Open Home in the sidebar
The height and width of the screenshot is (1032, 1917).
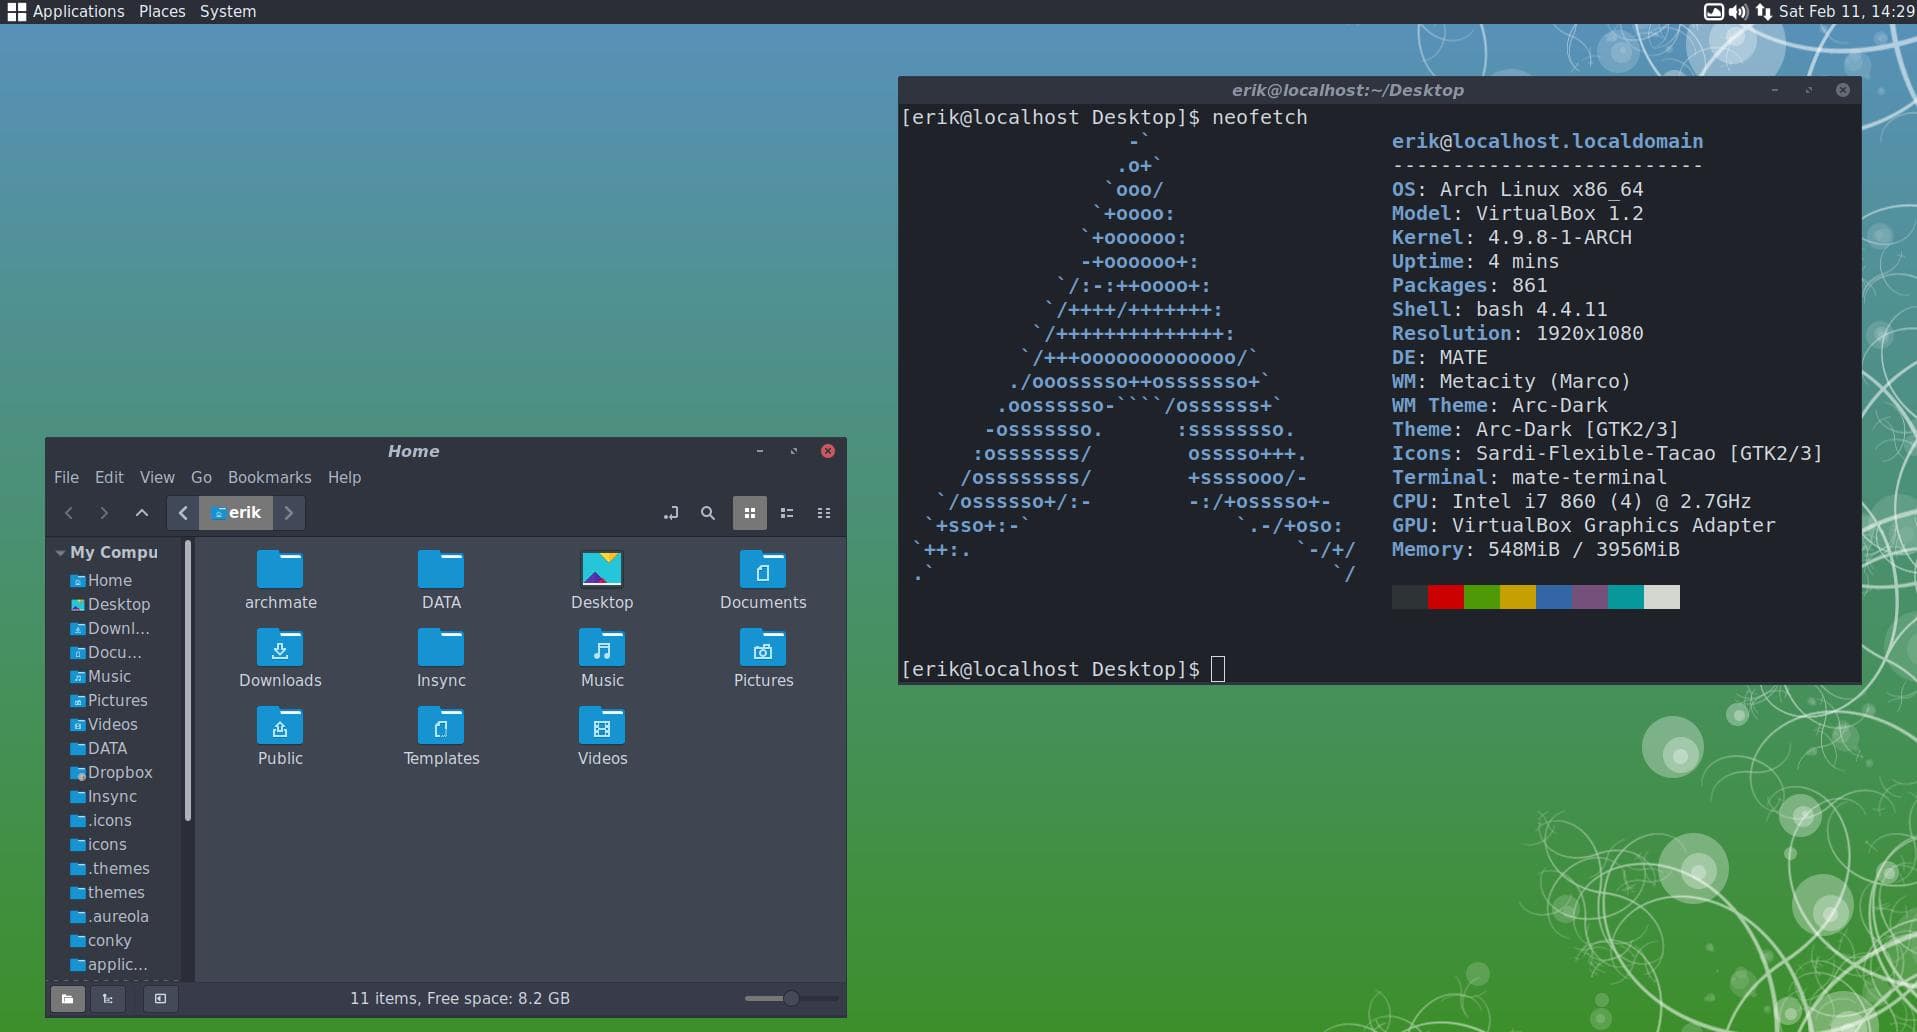point(100,580)
